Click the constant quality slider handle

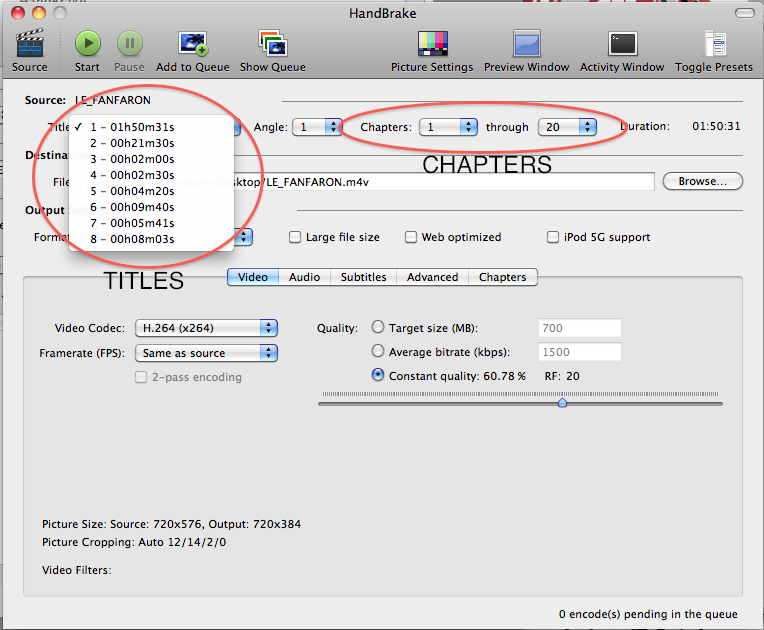[562, 403]
